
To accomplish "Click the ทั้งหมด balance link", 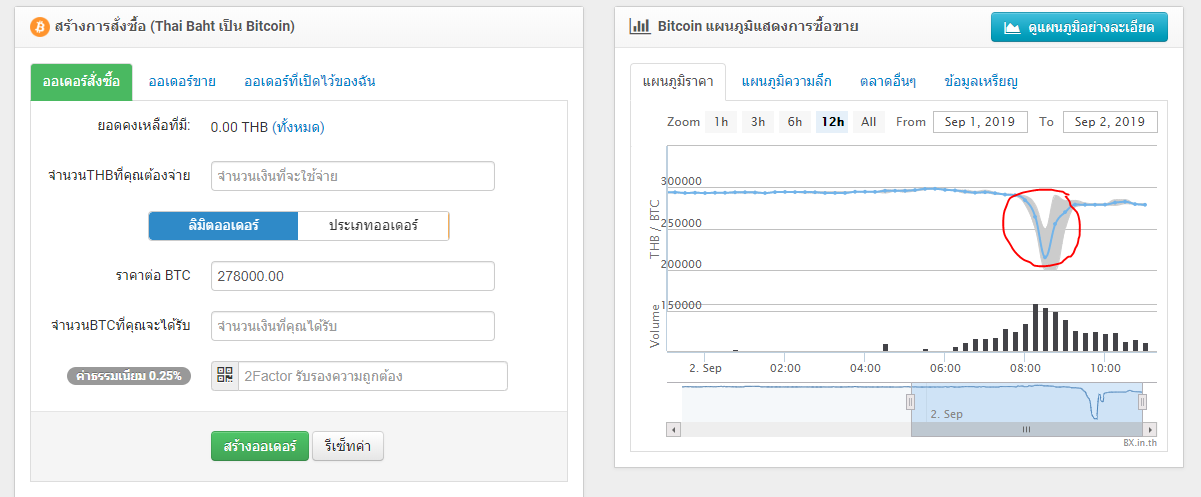I will click(x=298, y=127).
